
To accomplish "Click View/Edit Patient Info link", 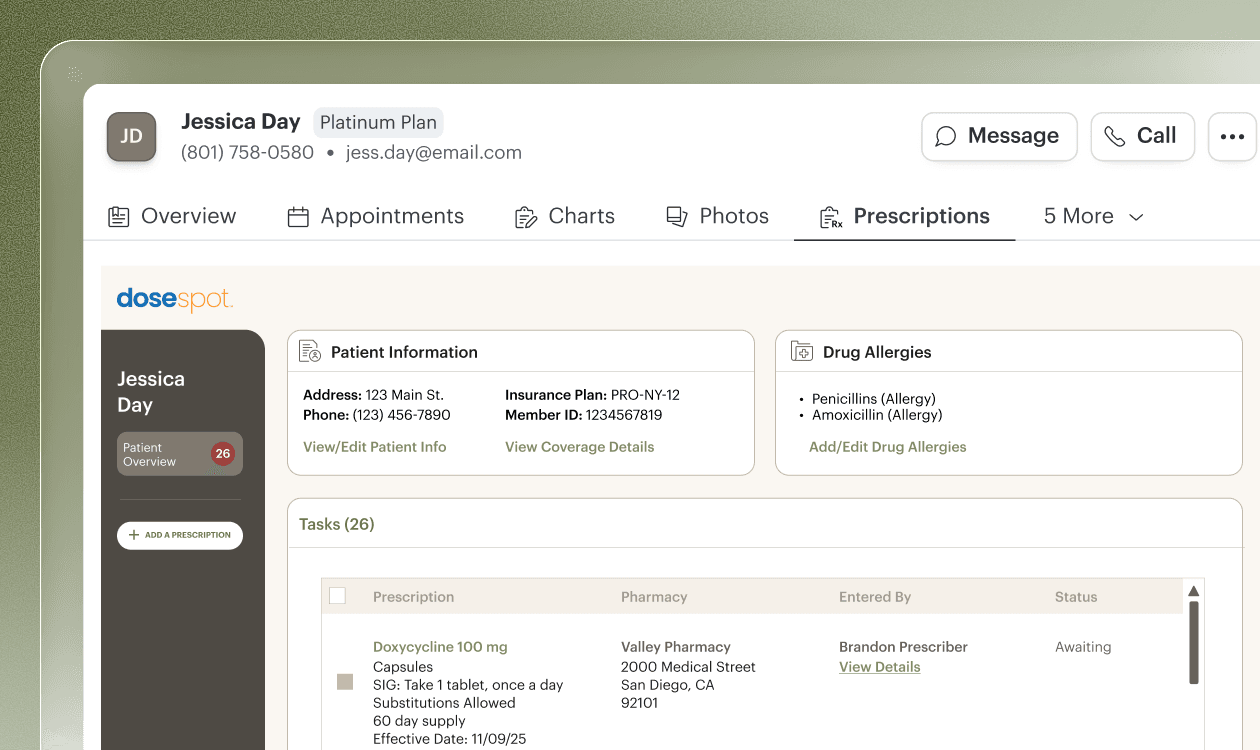I will (x=375, y=447).
